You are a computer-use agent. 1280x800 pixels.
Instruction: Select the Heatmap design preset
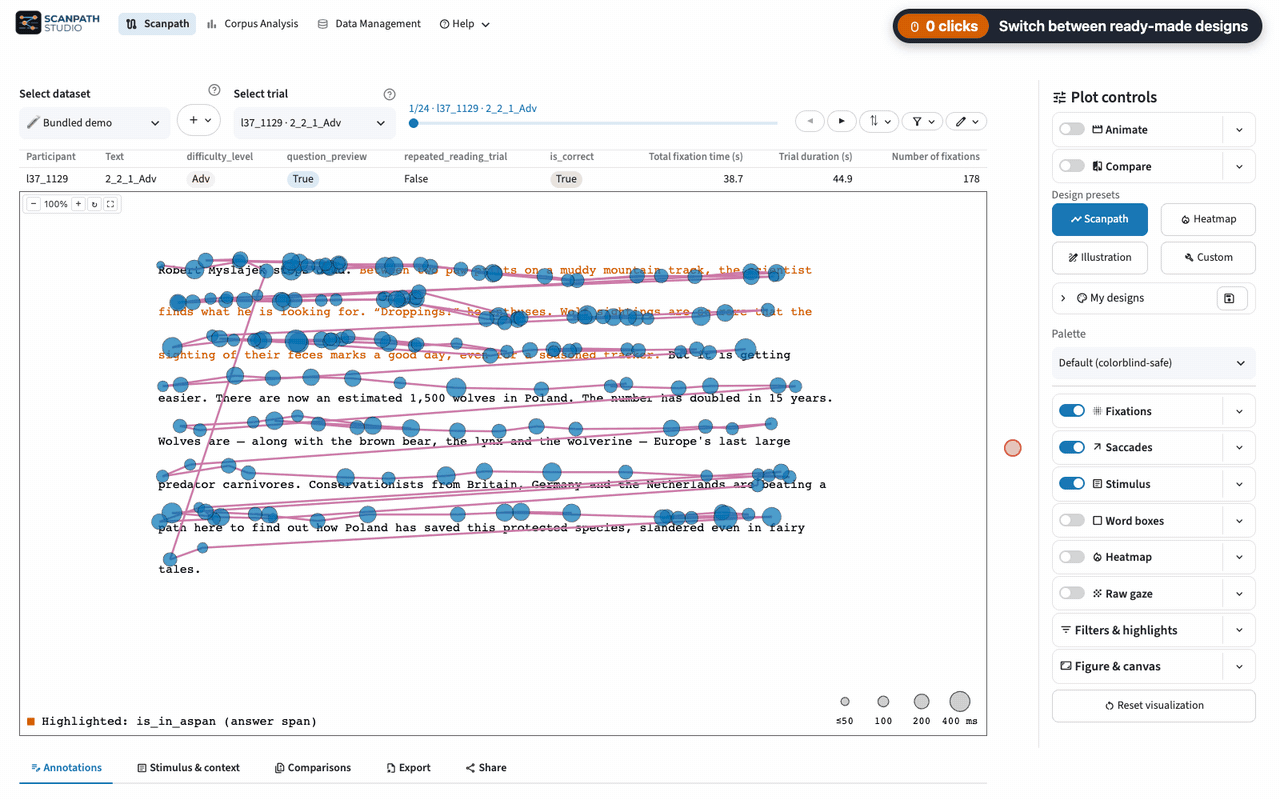point(1208,219)
